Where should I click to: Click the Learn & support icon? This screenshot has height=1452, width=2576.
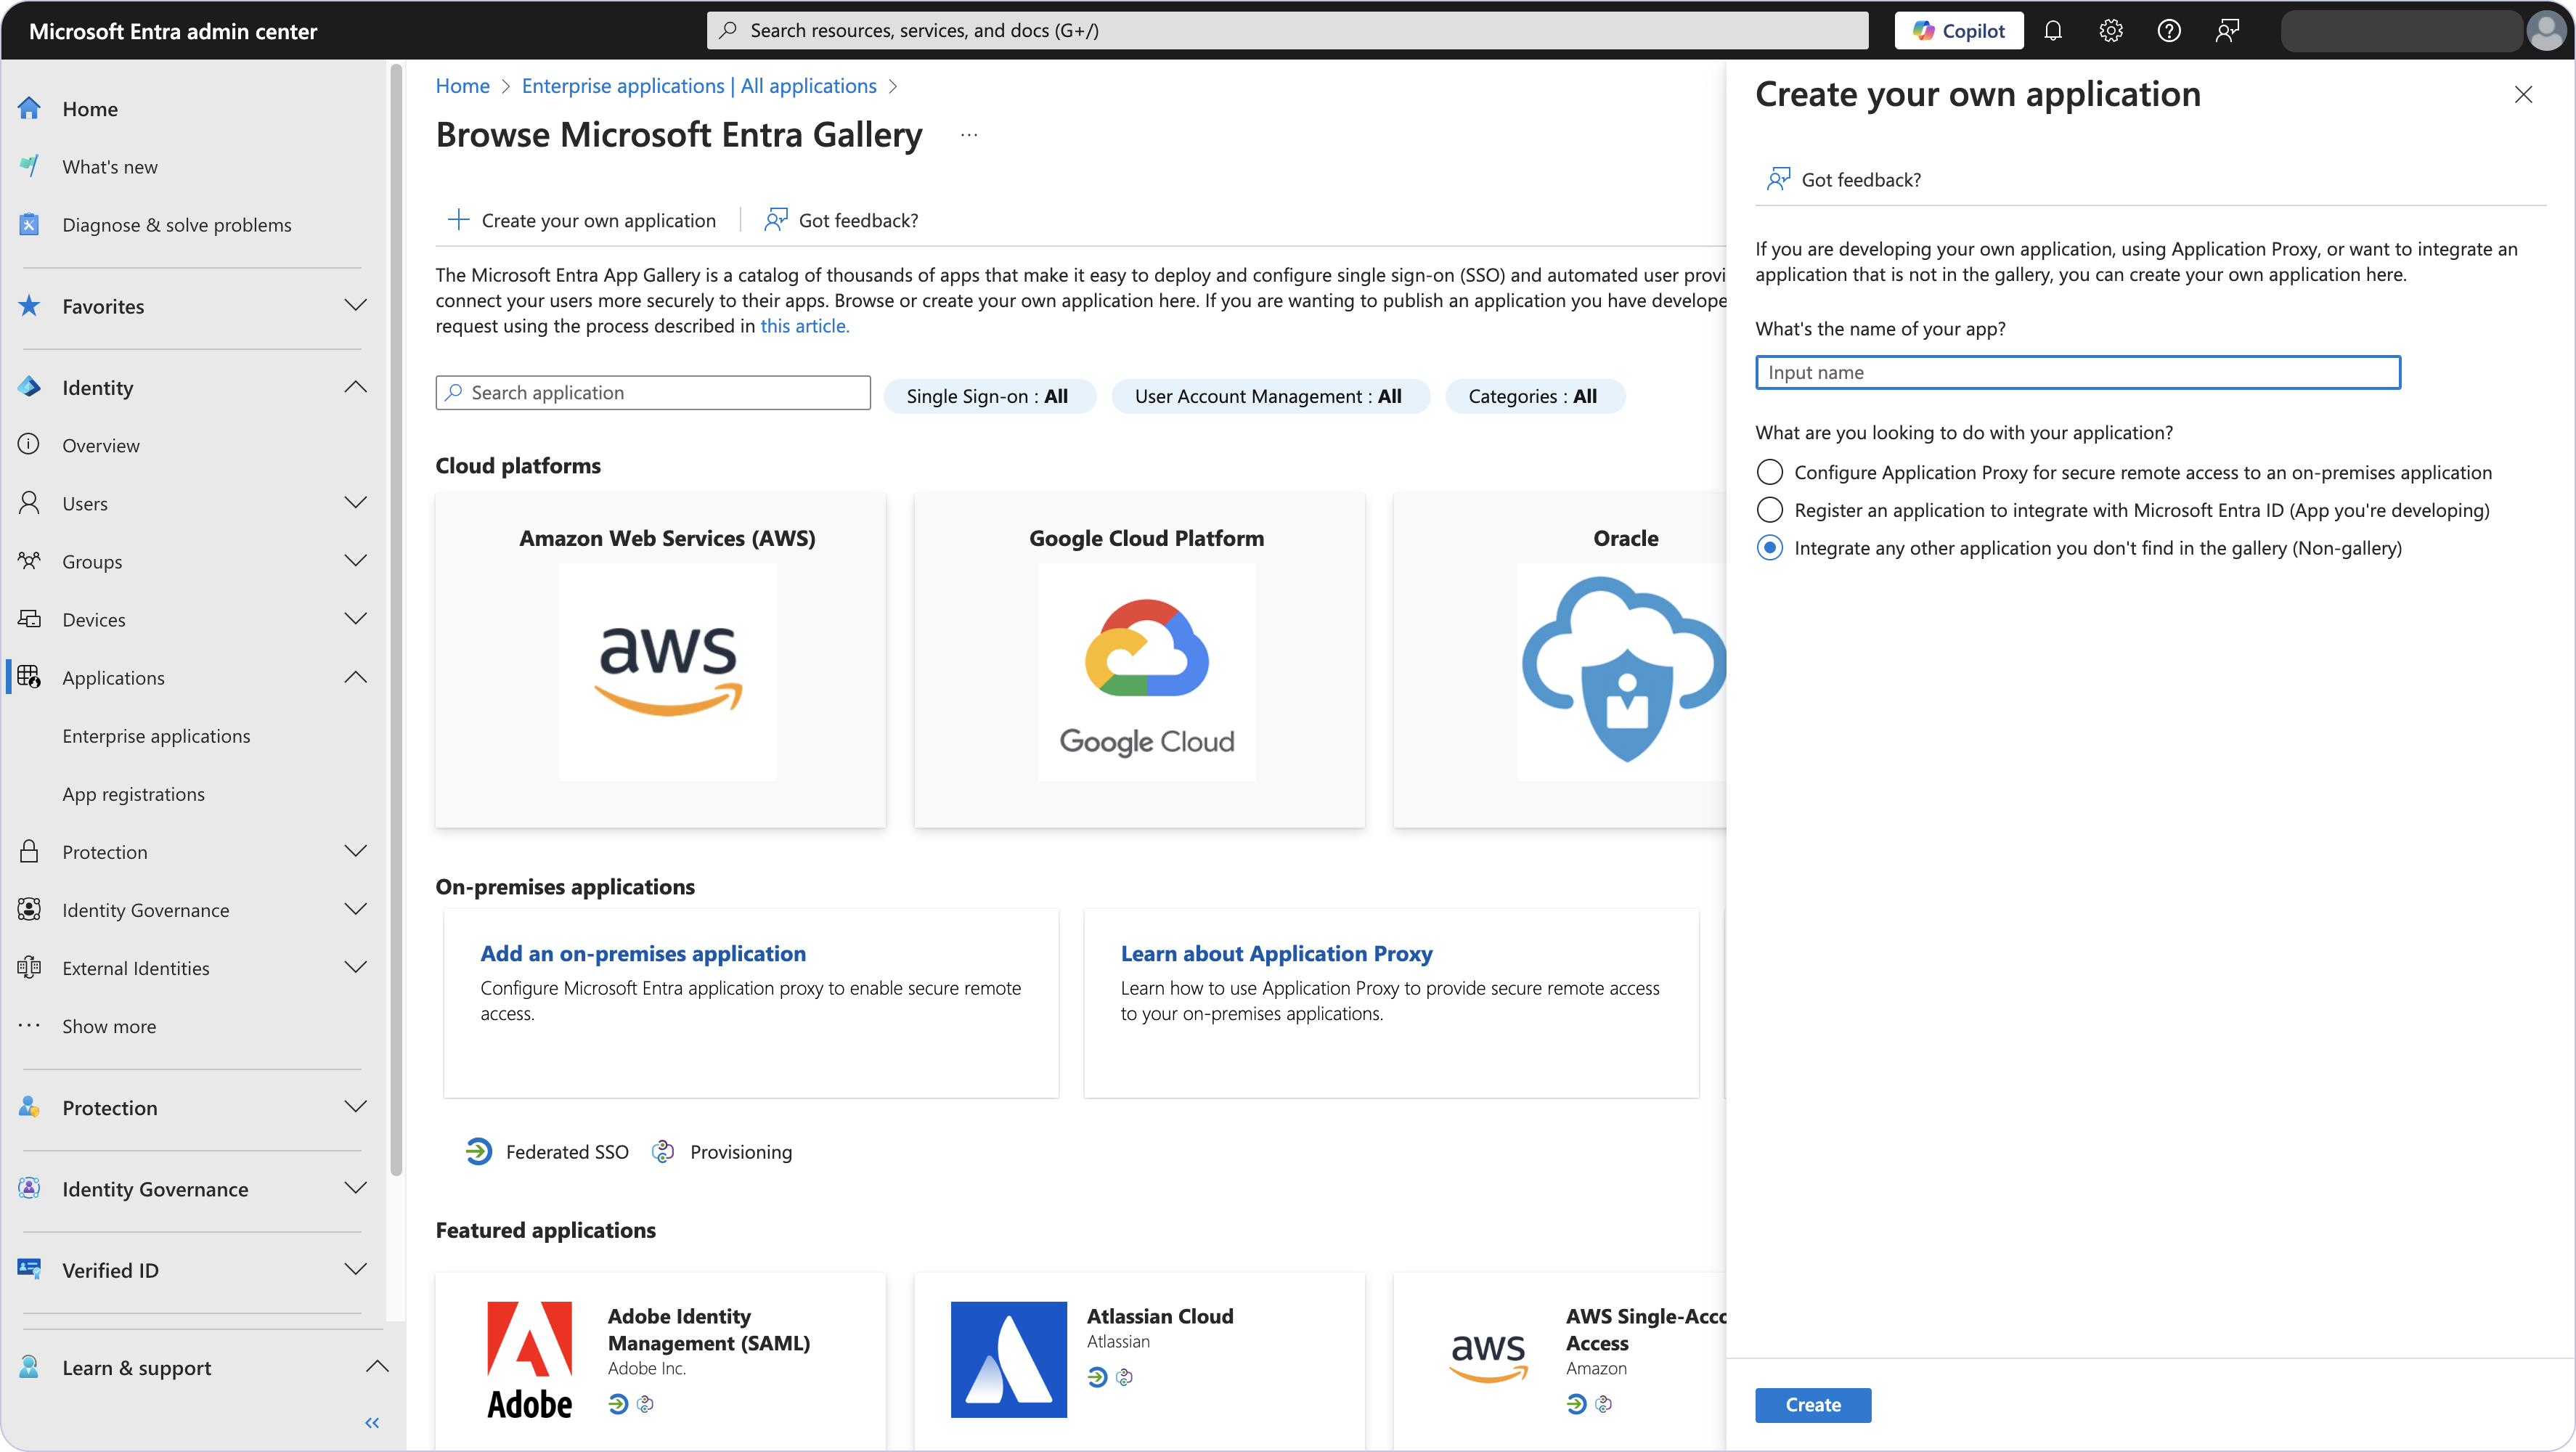tap(29, 1366)
